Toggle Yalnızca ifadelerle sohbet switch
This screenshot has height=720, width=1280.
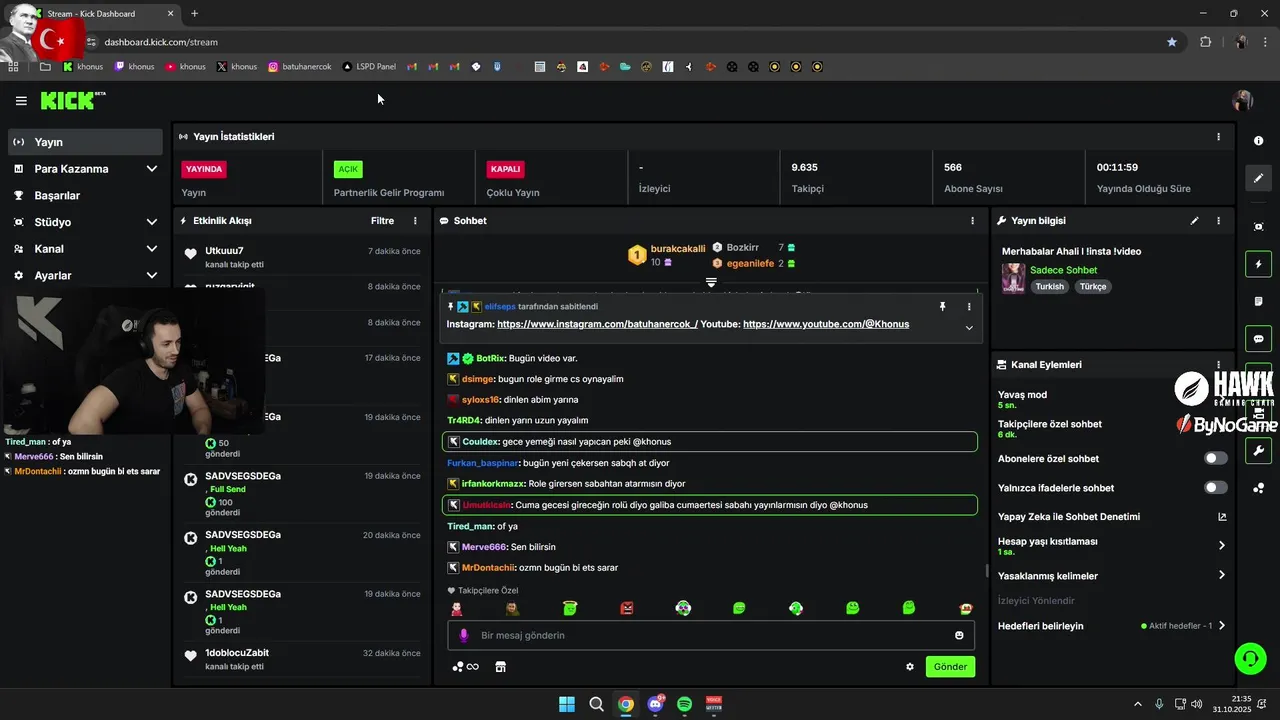pyautogui.click(x=1216, y=488)
